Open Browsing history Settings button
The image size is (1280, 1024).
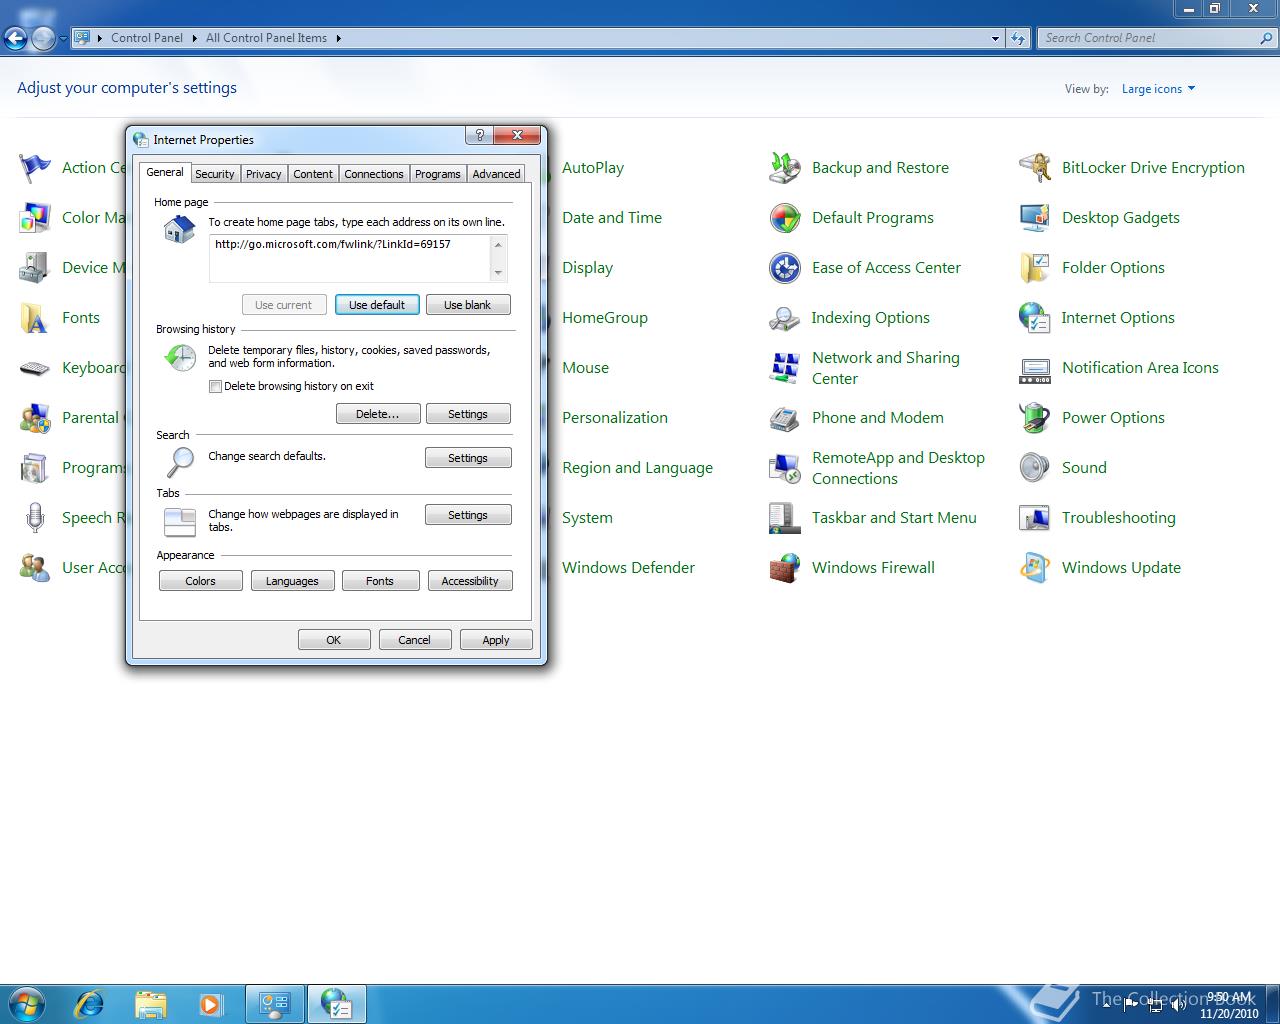tap(468, 414)
